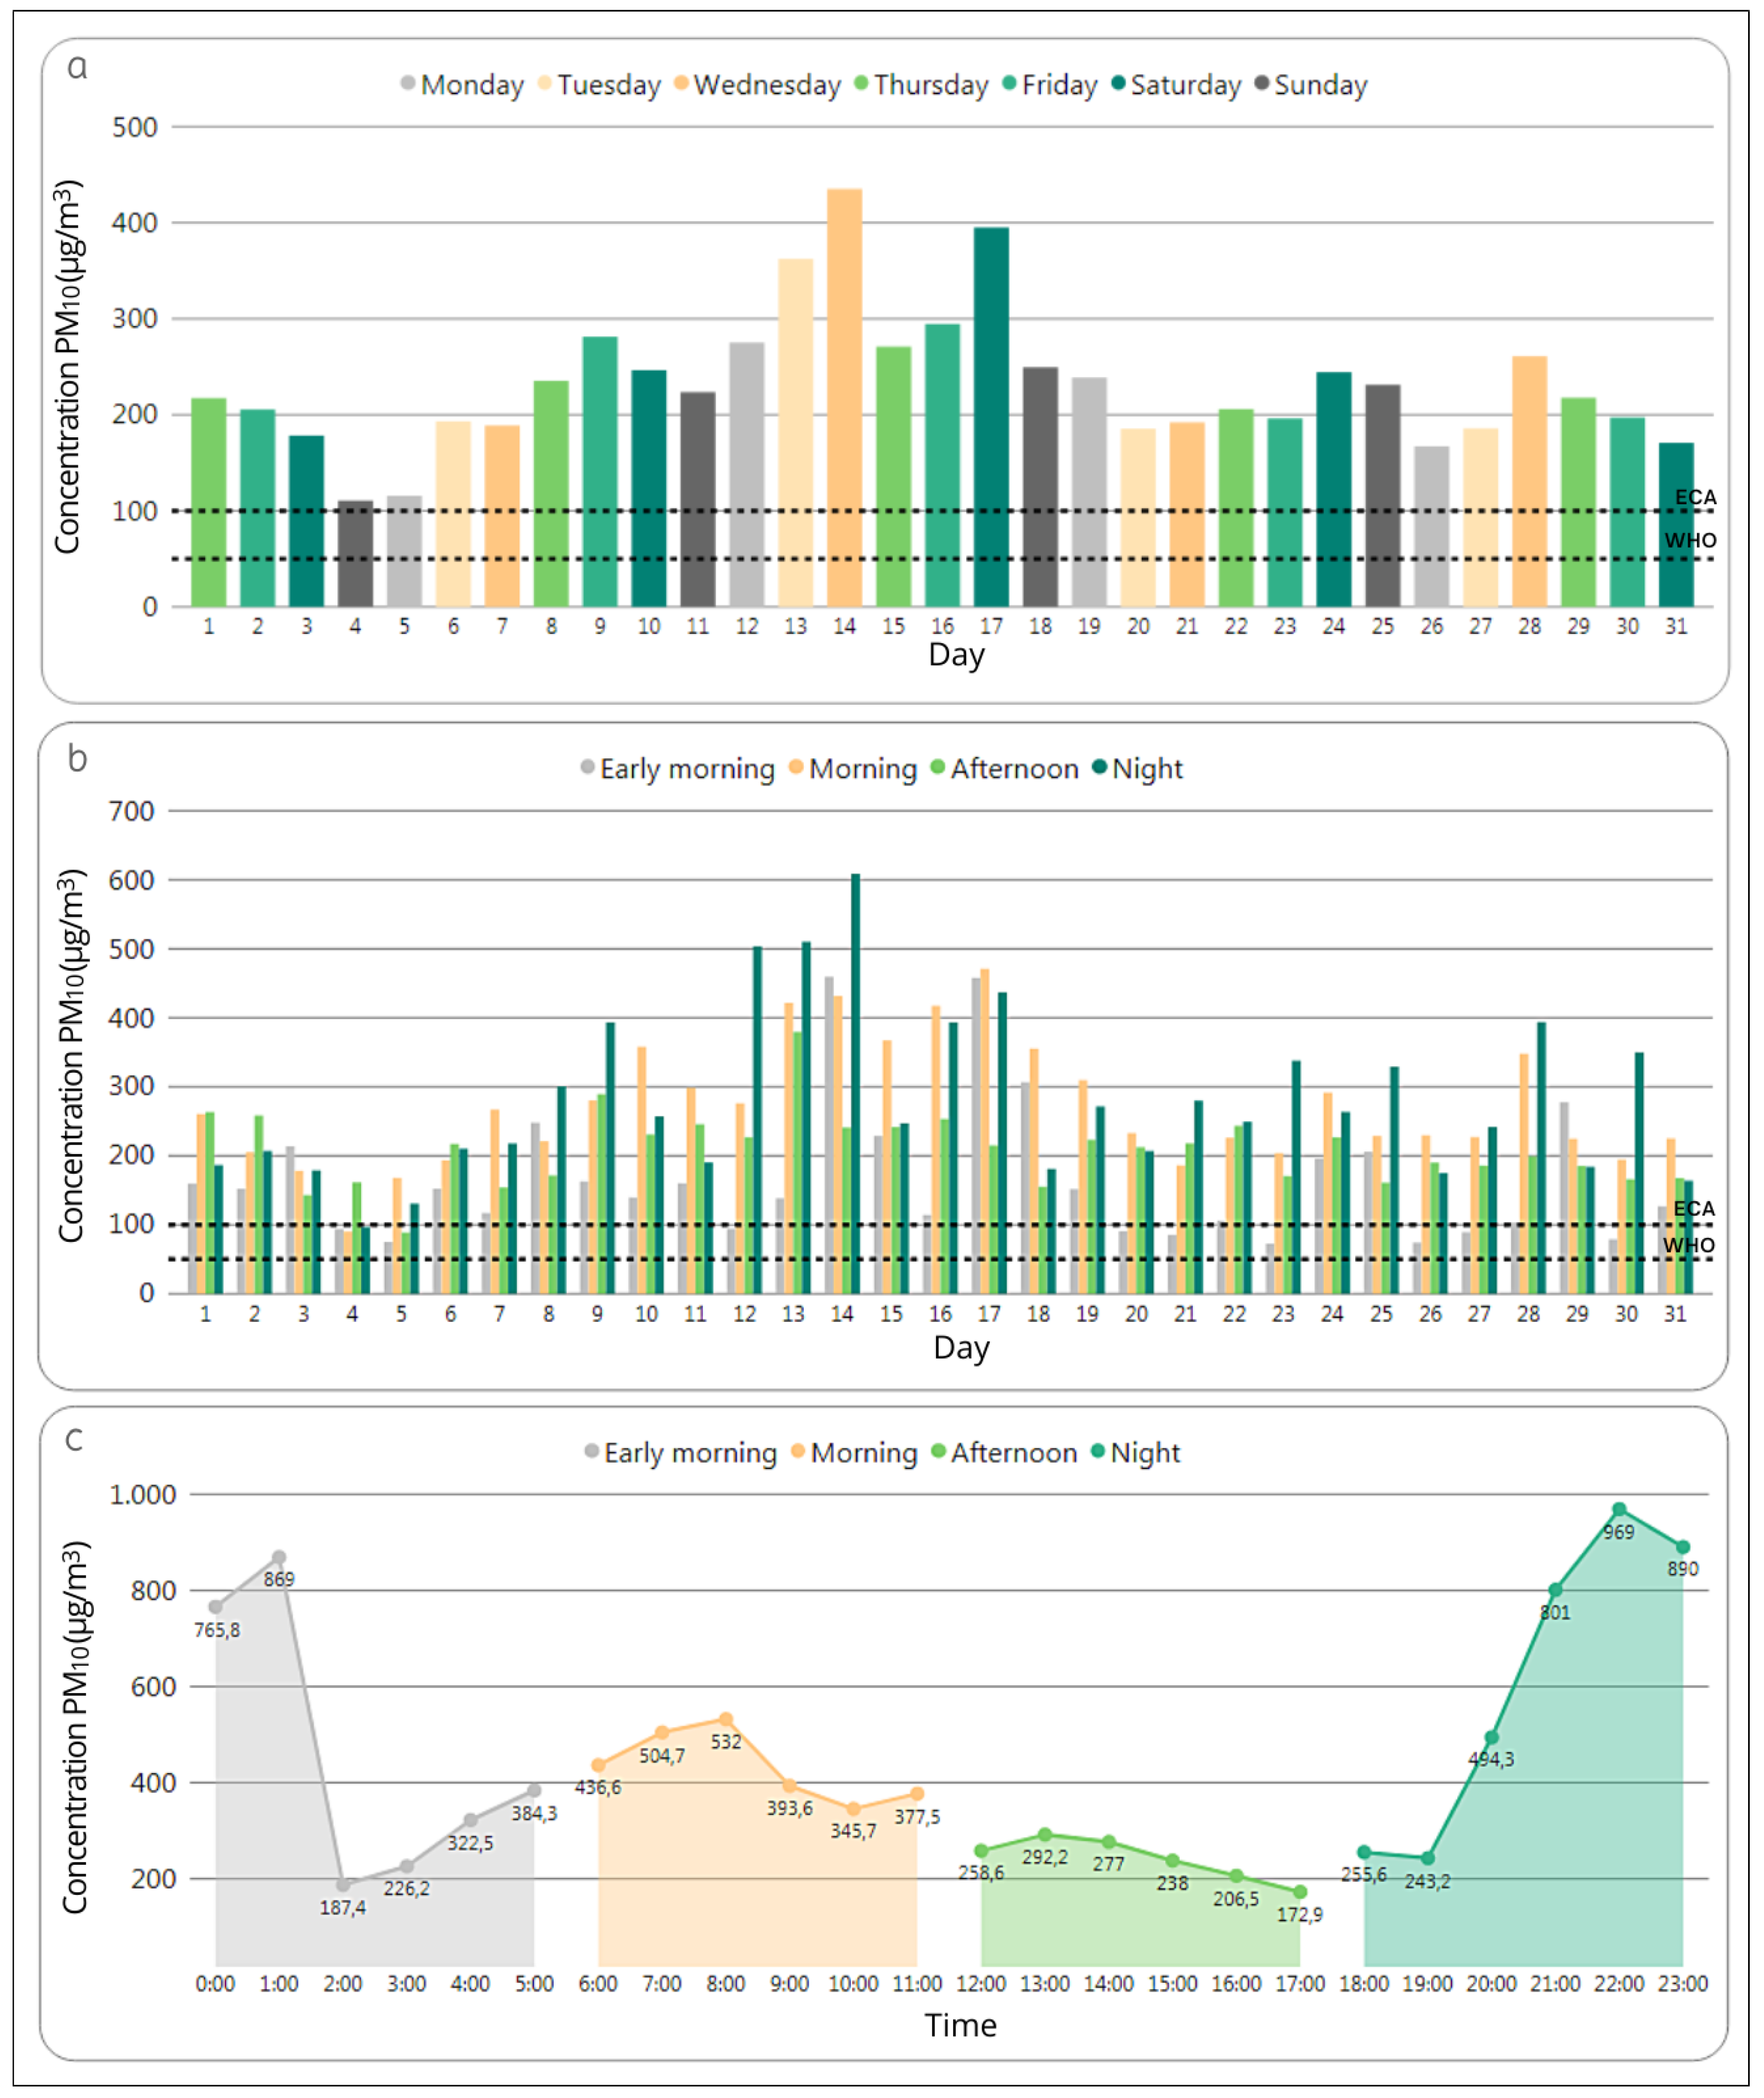This screenshot has width=1764, height=2098.
Task: Click the 532 morning peak data point
Action: [x=726, y=1720]
